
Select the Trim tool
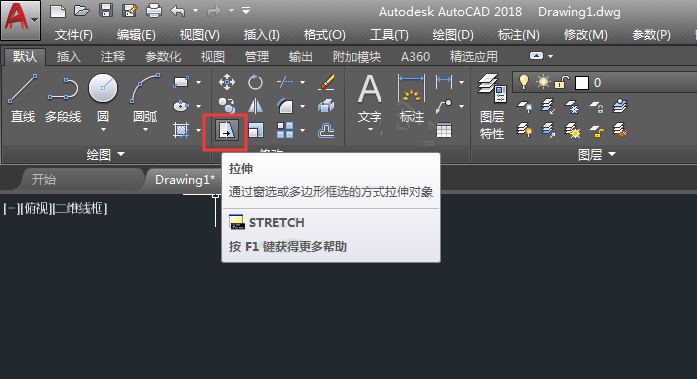click(x=285, y=82)
